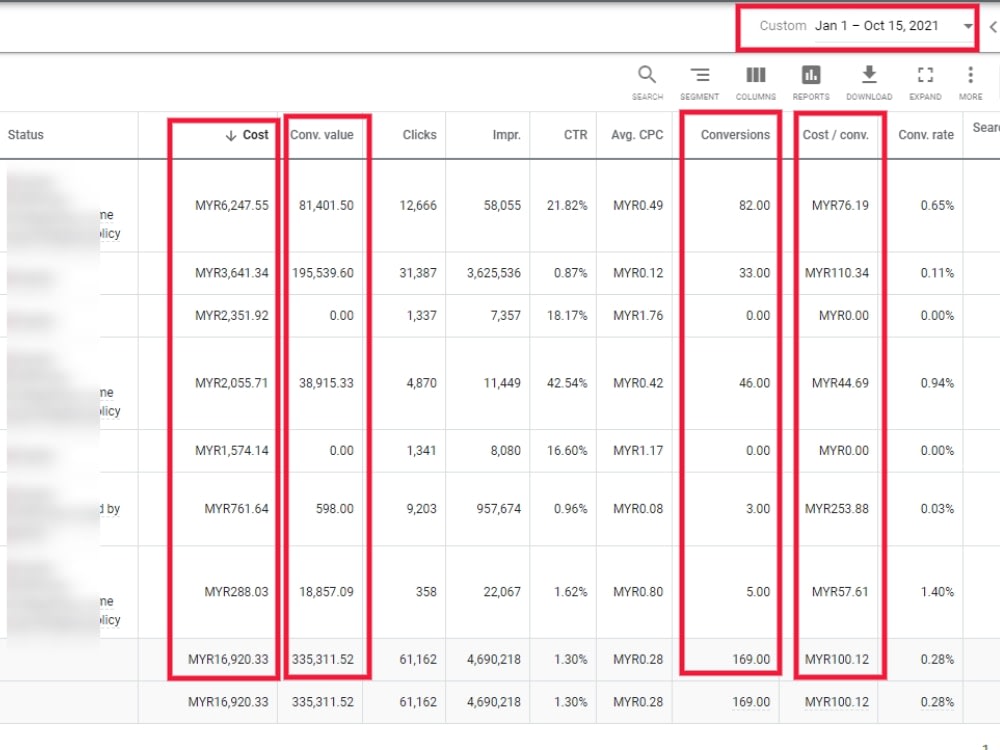Select the cost cell MYR1,574.14
This screenshot has width=1000, height=750.
(232, 451)
